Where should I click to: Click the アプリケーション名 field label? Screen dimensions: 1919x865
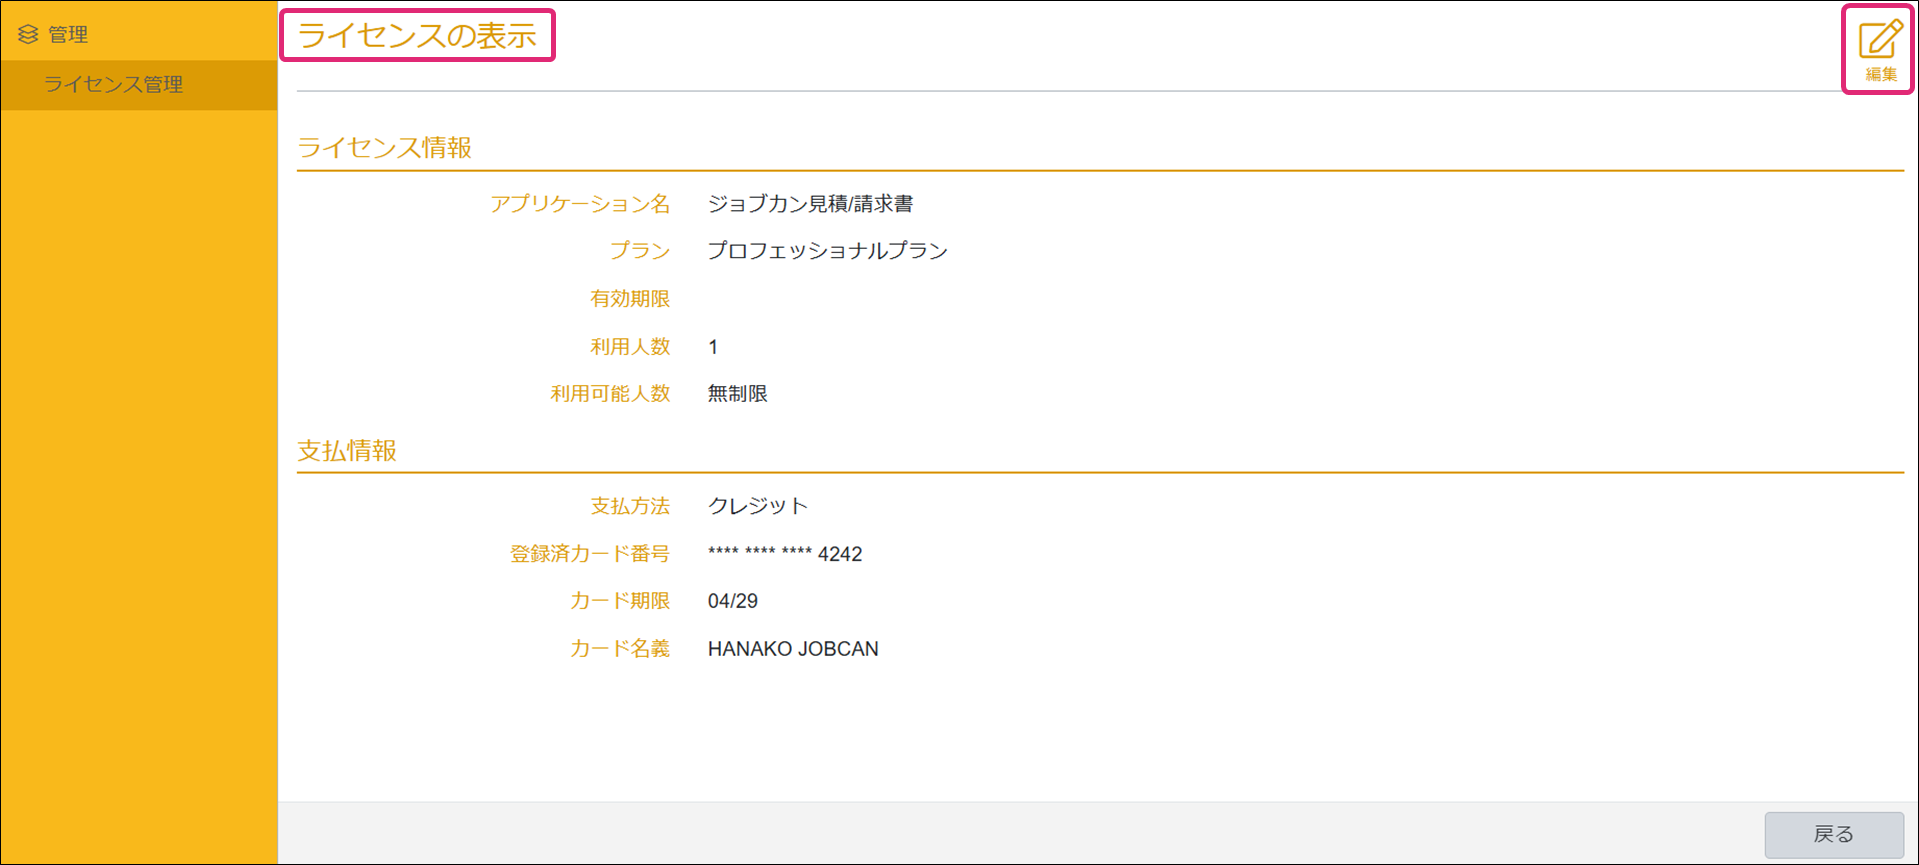(580, 204)
